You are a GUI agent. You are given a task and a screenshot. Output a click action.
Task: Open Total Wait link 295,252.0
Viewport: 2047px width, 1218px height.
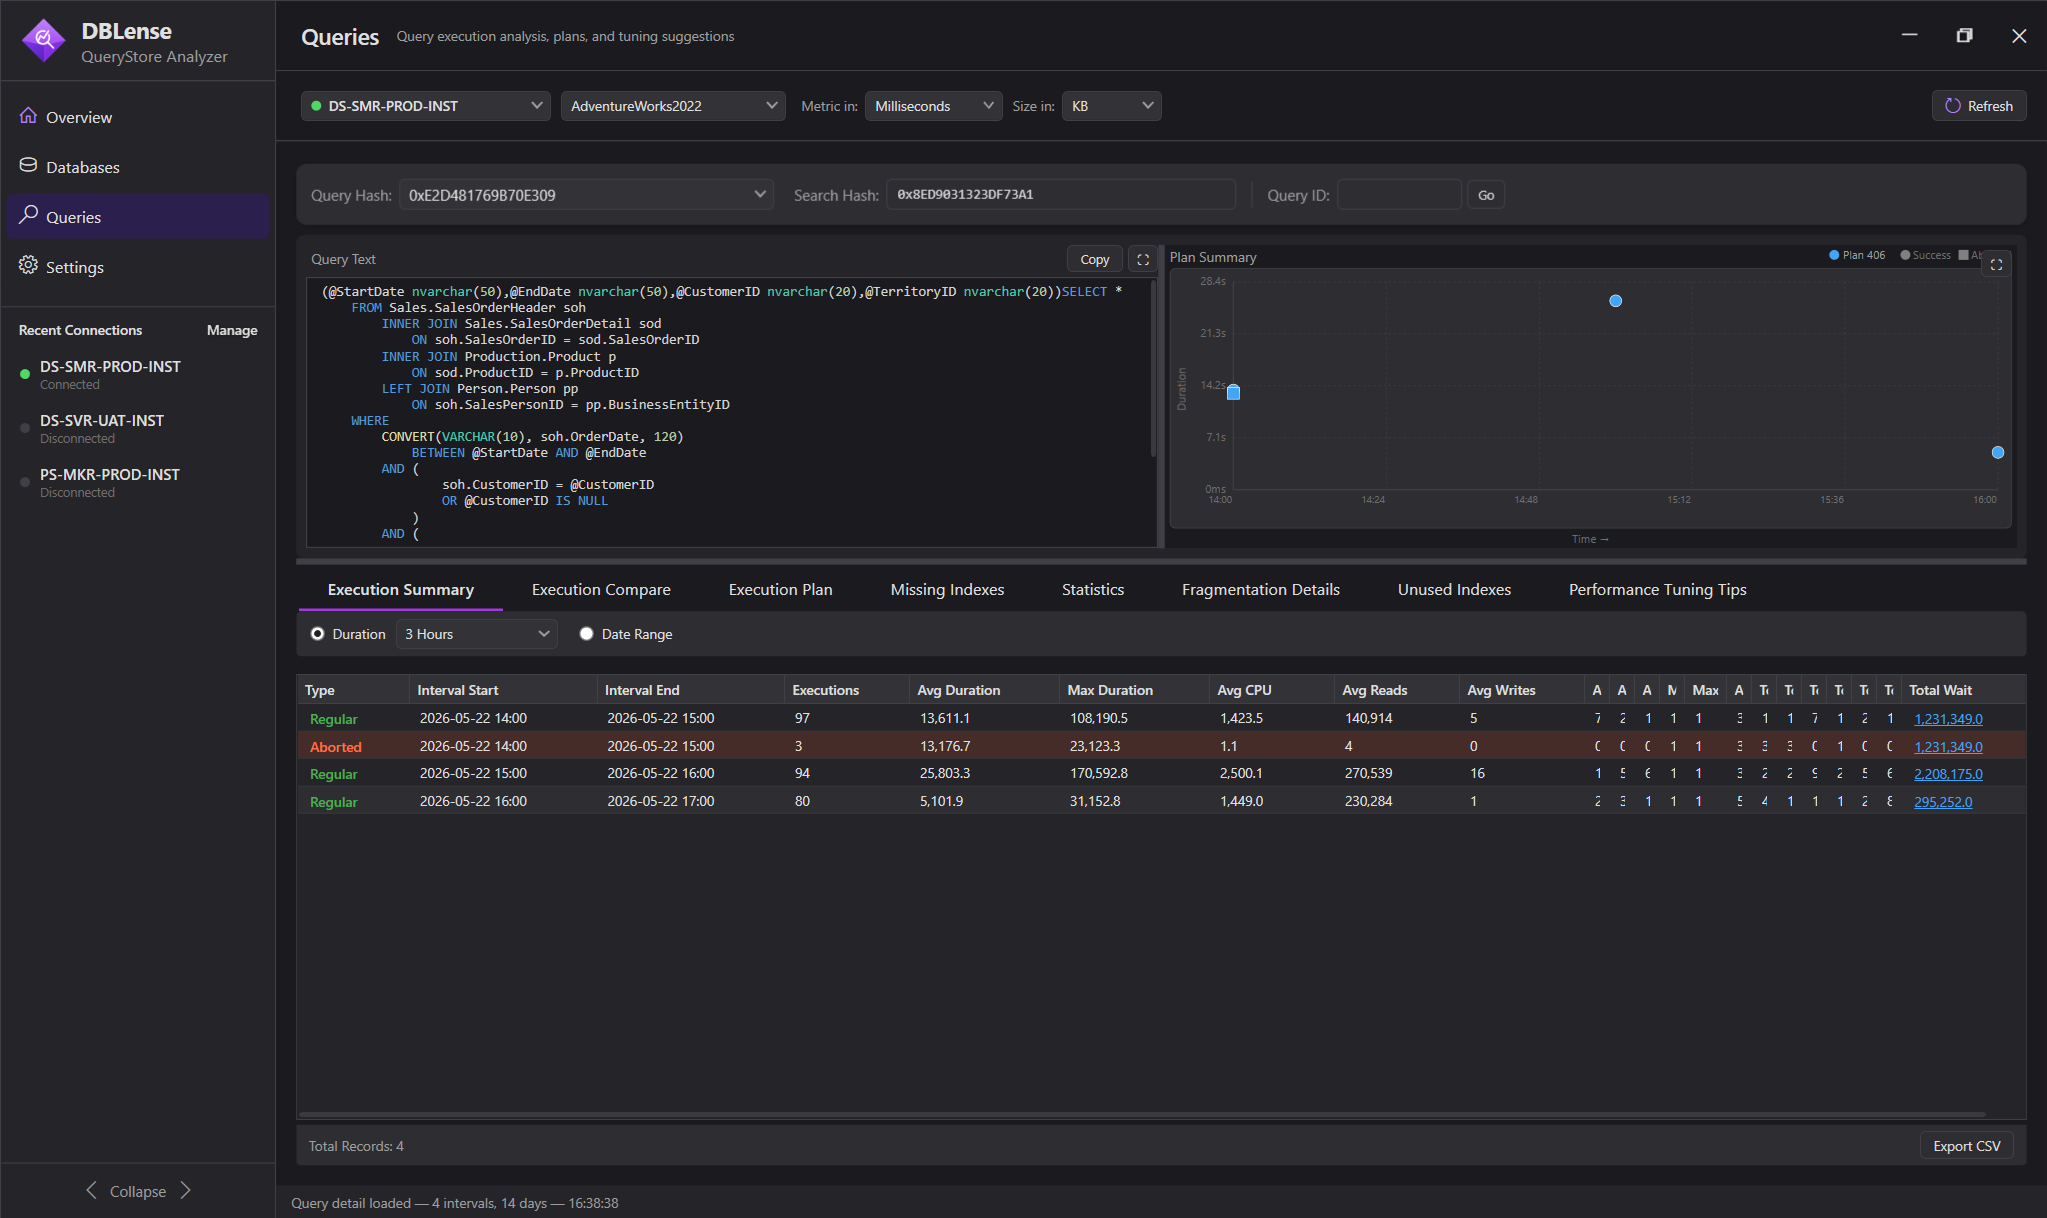click(x=1943, y=802)
